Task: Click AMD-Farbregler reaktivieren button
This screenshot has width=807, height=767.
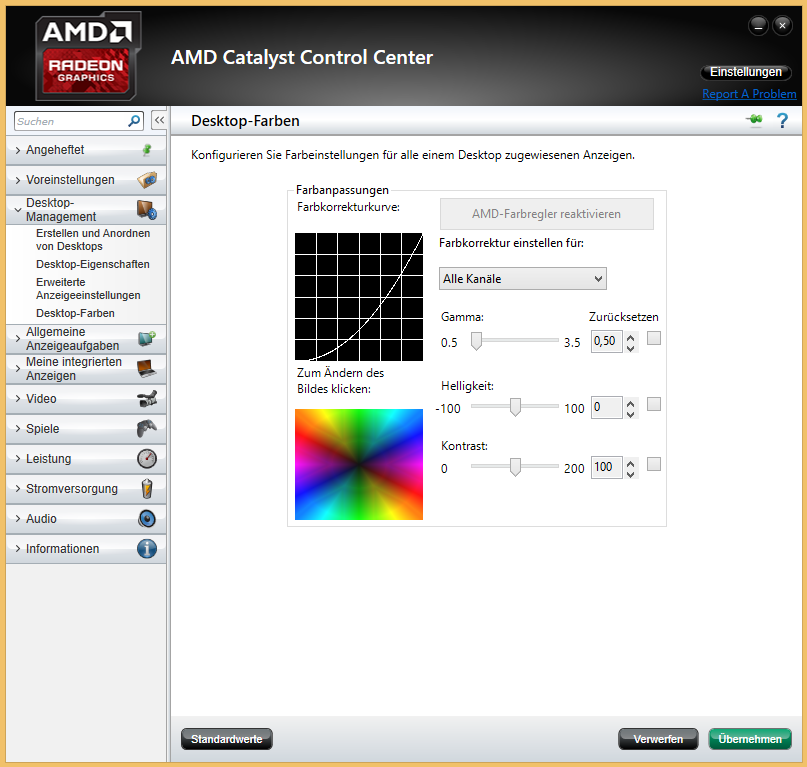Action: pos(547,214)
